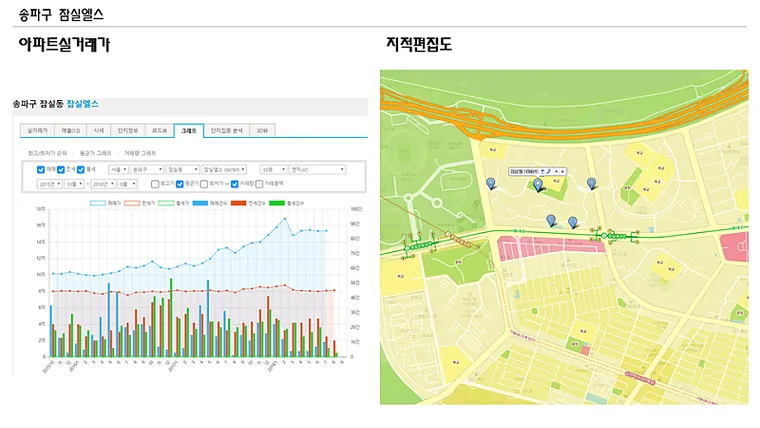Open the 9월 end month dropdown

click(127, 184)
